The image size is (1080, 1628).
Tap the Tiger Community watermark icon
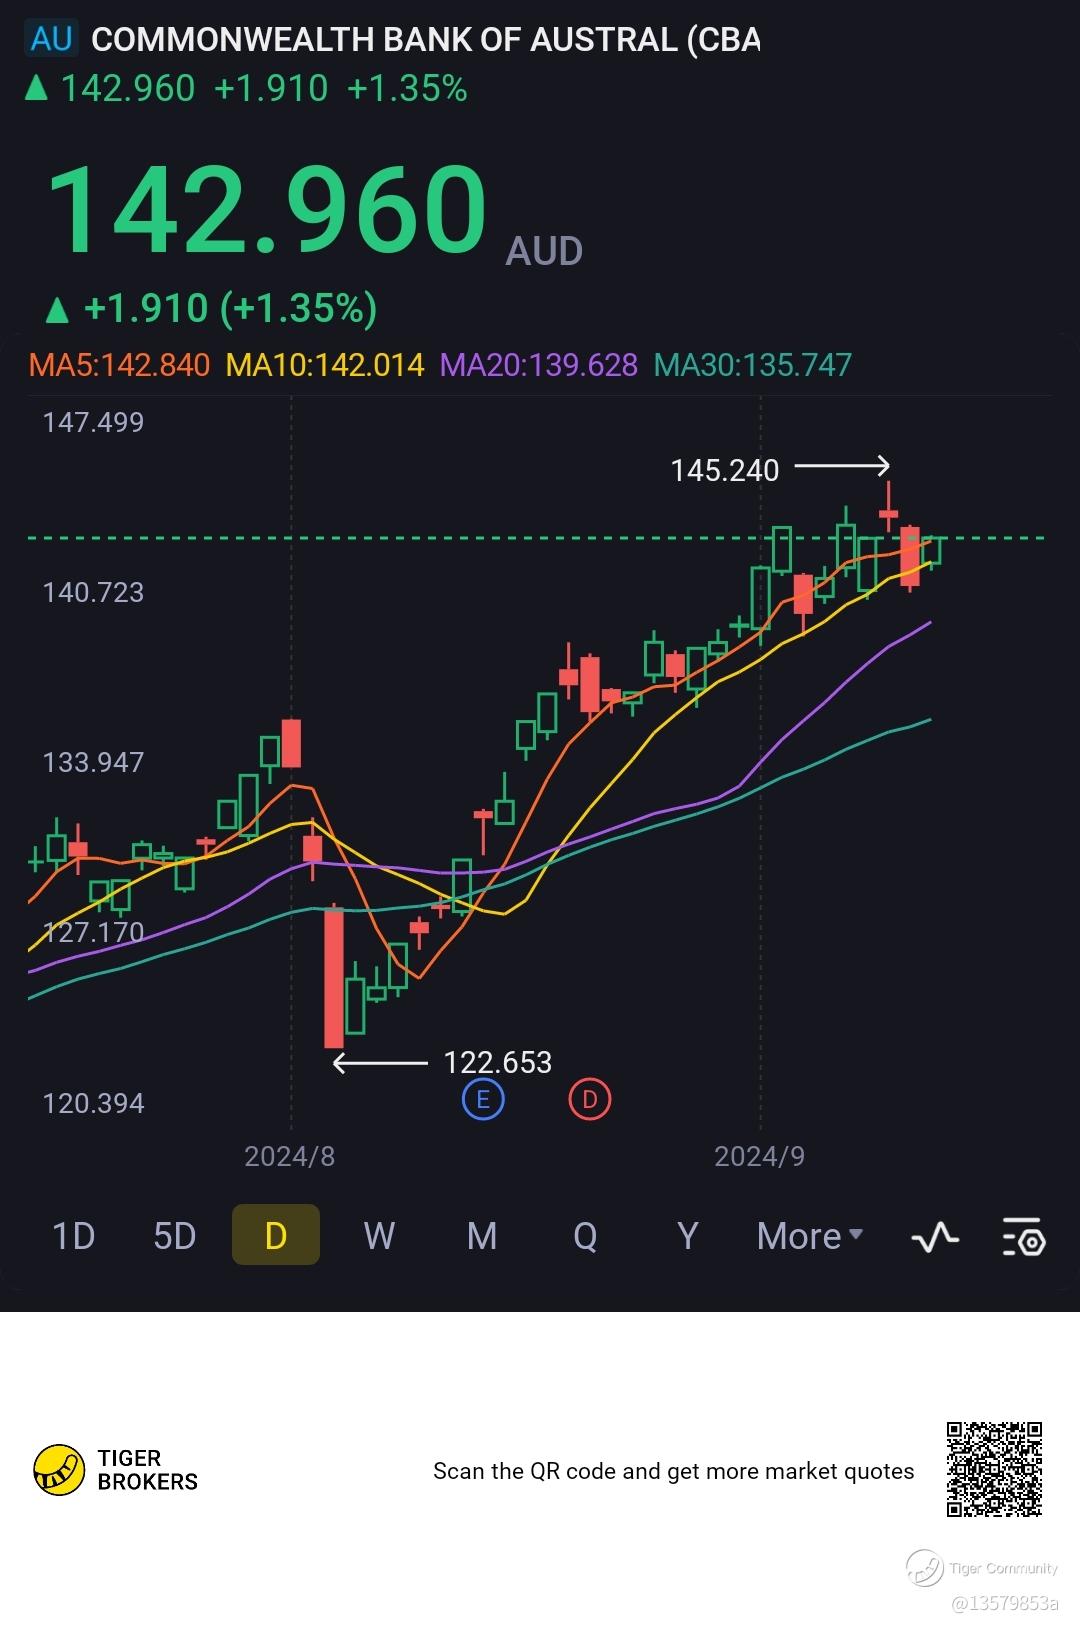[x=925, y=1568]
